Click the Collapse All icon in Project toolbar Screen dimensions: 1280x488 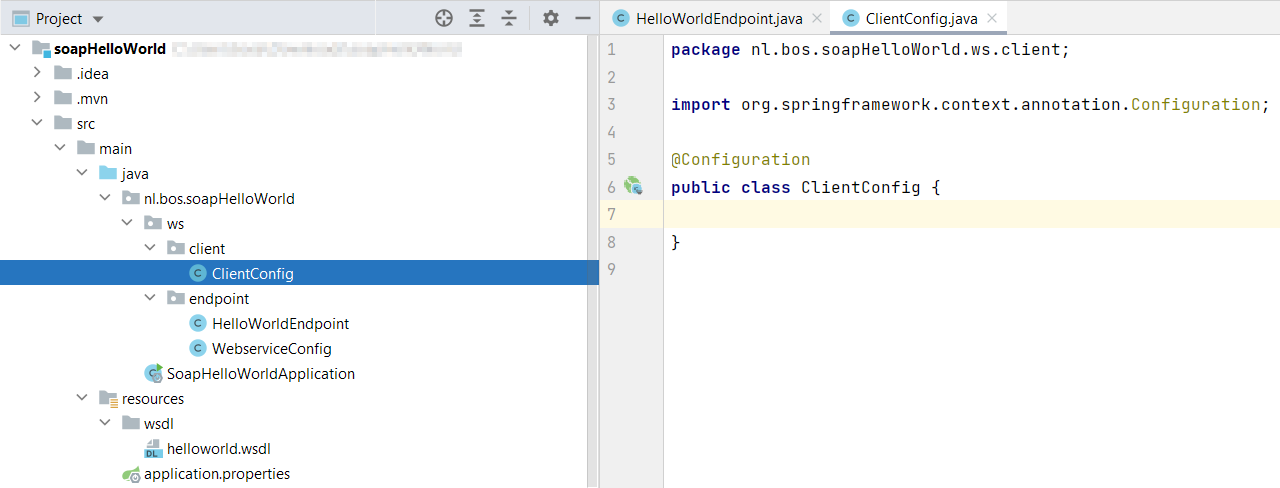[509, 18]
